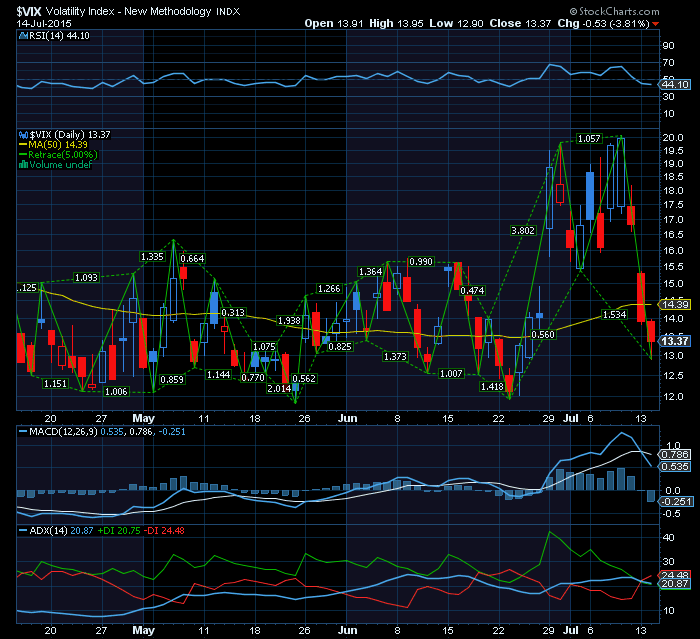Click the yellow MA value tag 14.39

point(675,305)
